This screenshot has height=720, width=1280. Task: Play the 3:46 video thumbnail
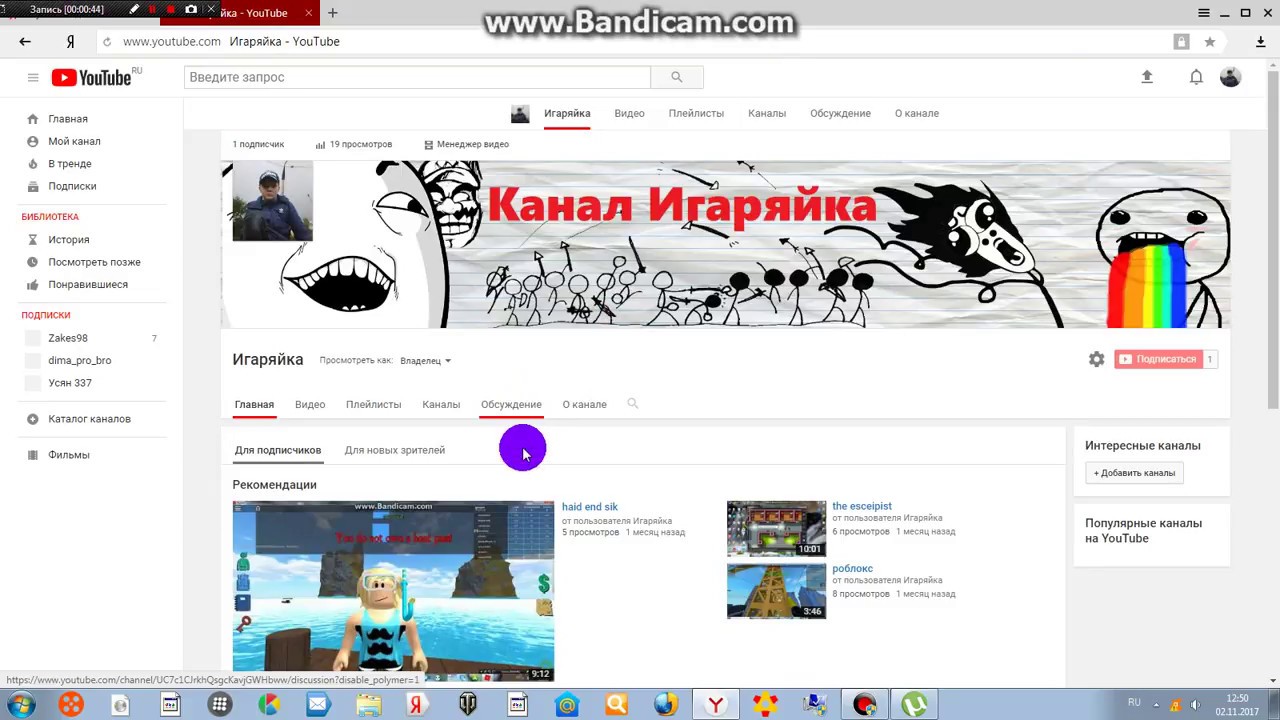coord(776,591)
